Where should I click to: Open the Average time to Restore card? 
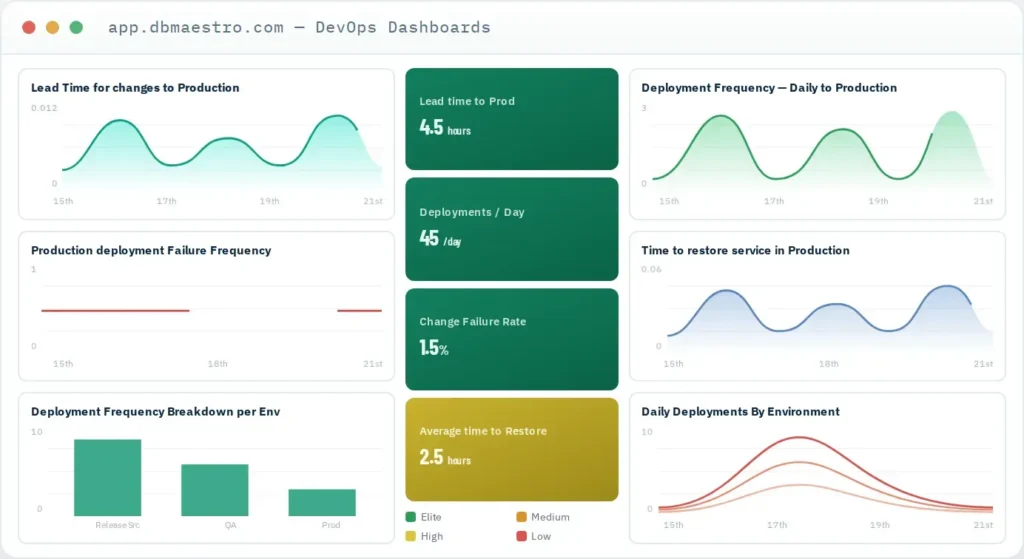(x=511, y=449)
